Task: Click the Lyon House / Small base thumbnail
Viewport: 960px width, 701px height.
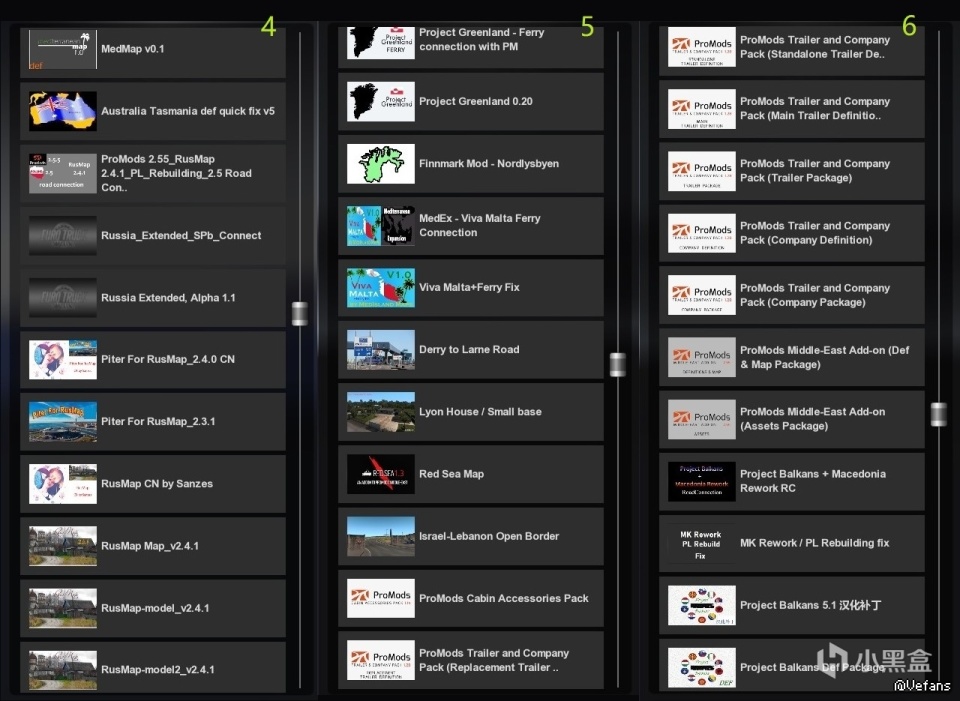Action: pyautogui.click(x=381, y=412)
